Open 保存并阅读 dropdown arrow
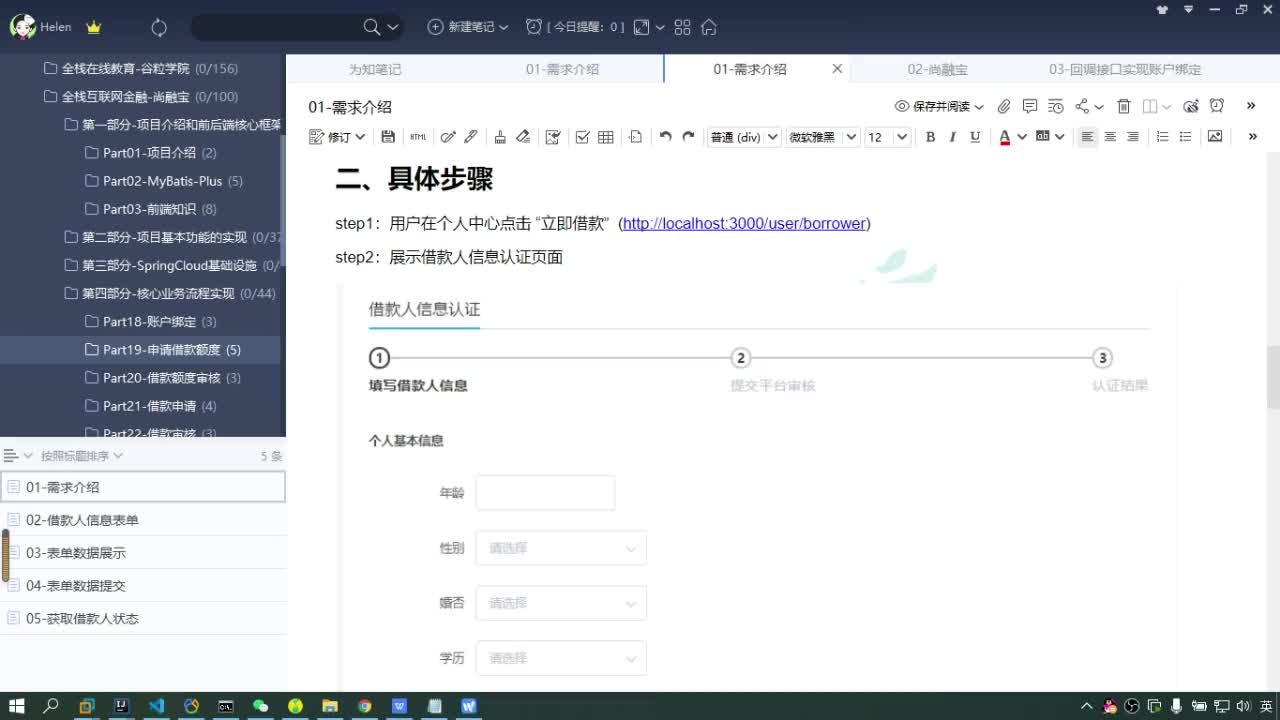The image size is (1280, 720). [x=979, y=106]
